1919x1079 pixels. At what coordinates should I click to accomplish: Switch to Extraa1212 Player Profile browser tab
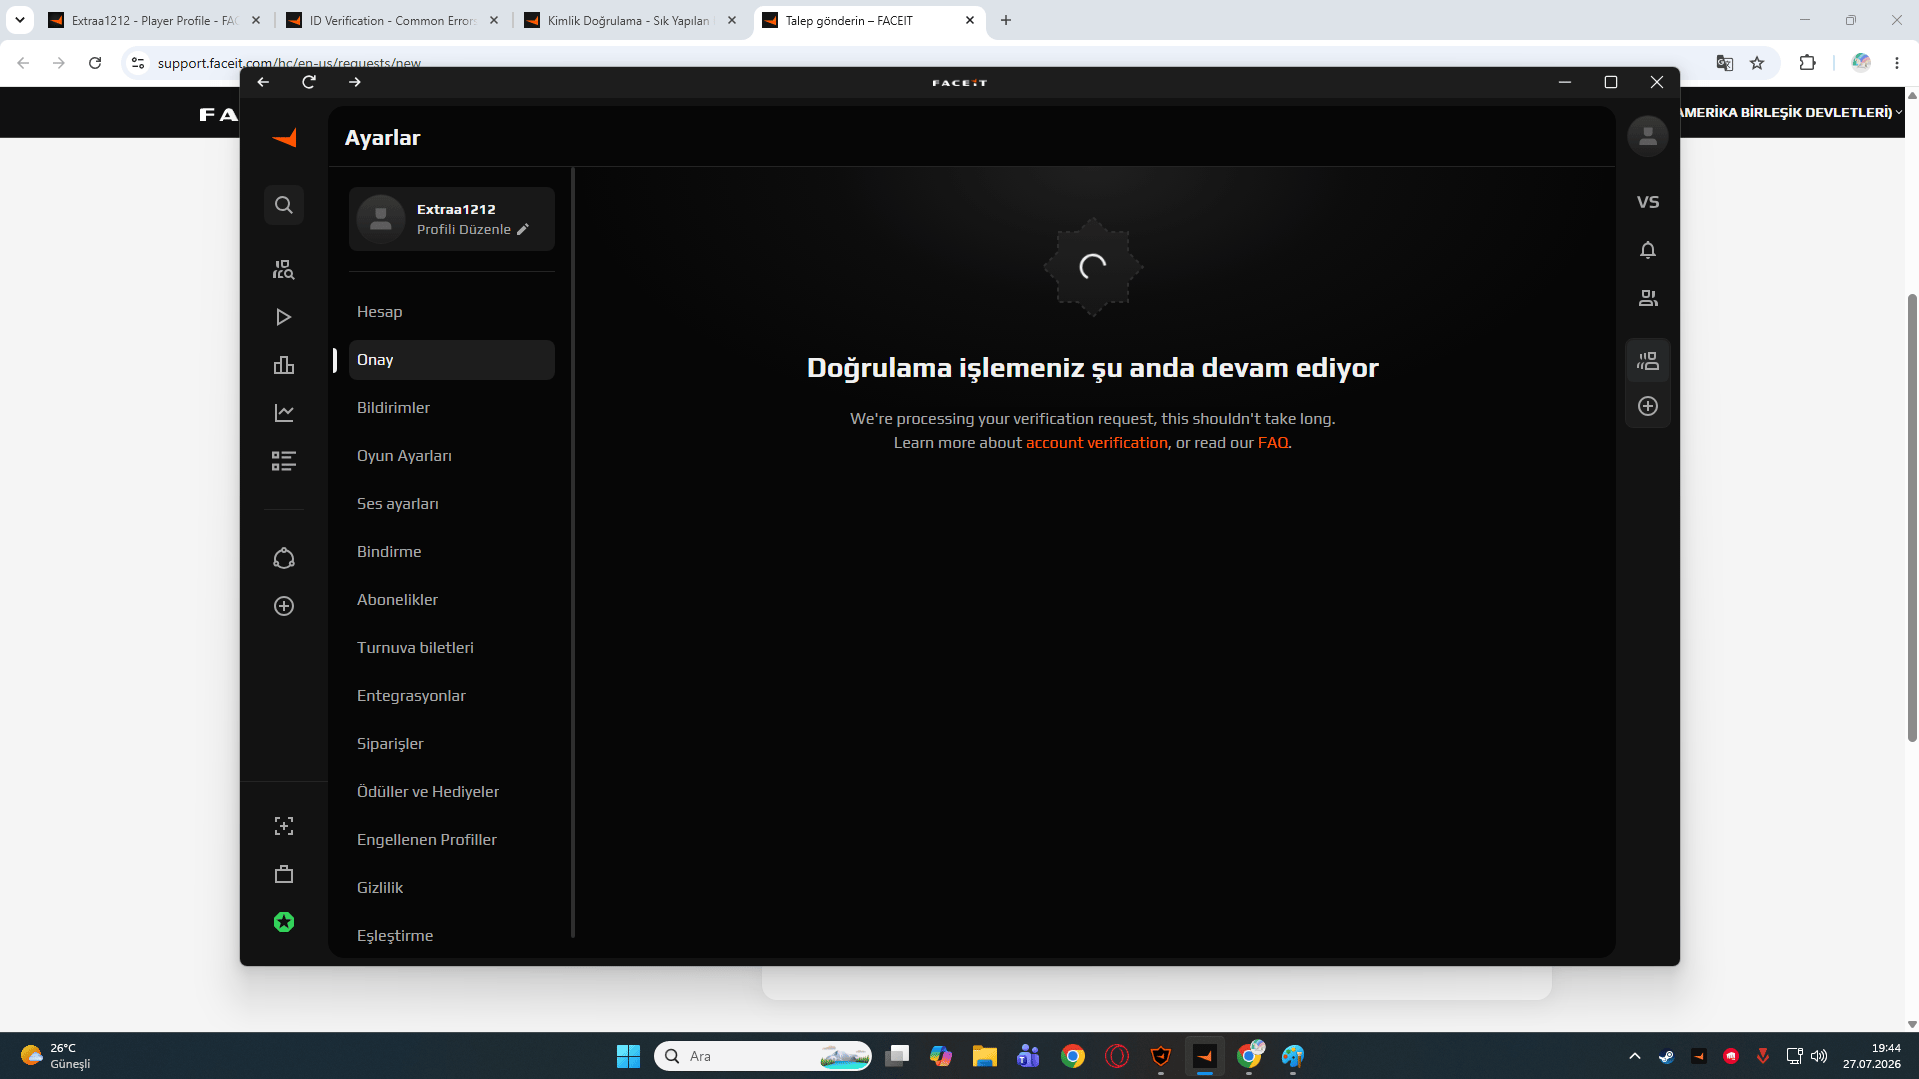coord(155,20)
